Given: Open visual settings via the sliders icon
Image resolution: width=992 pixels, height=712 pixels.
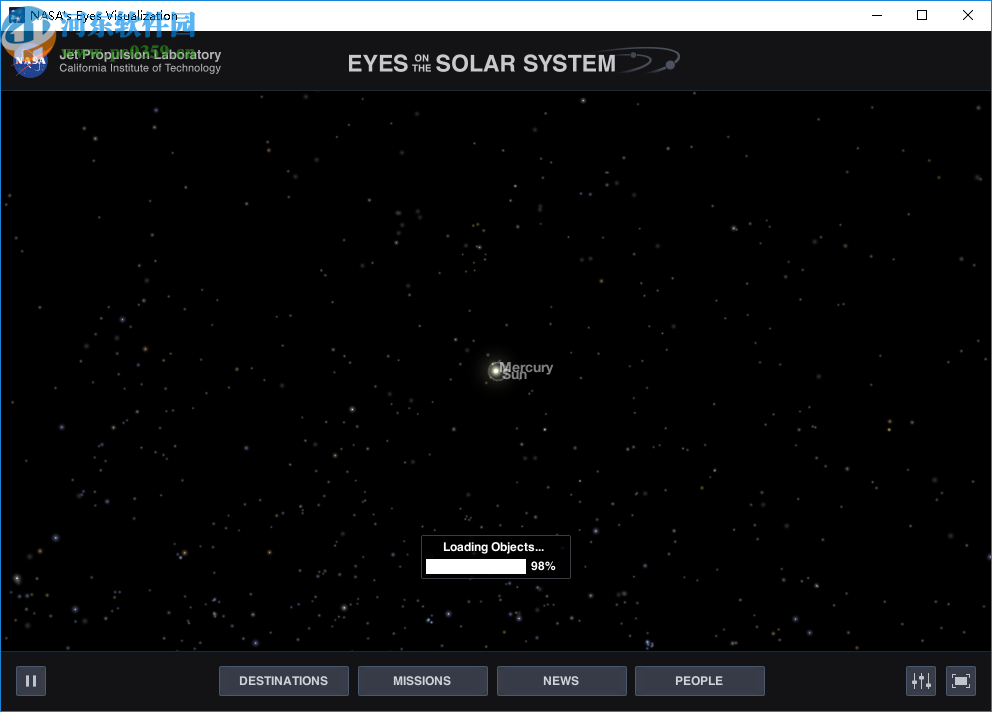Looking at the screenshot, I should [920, 681].
